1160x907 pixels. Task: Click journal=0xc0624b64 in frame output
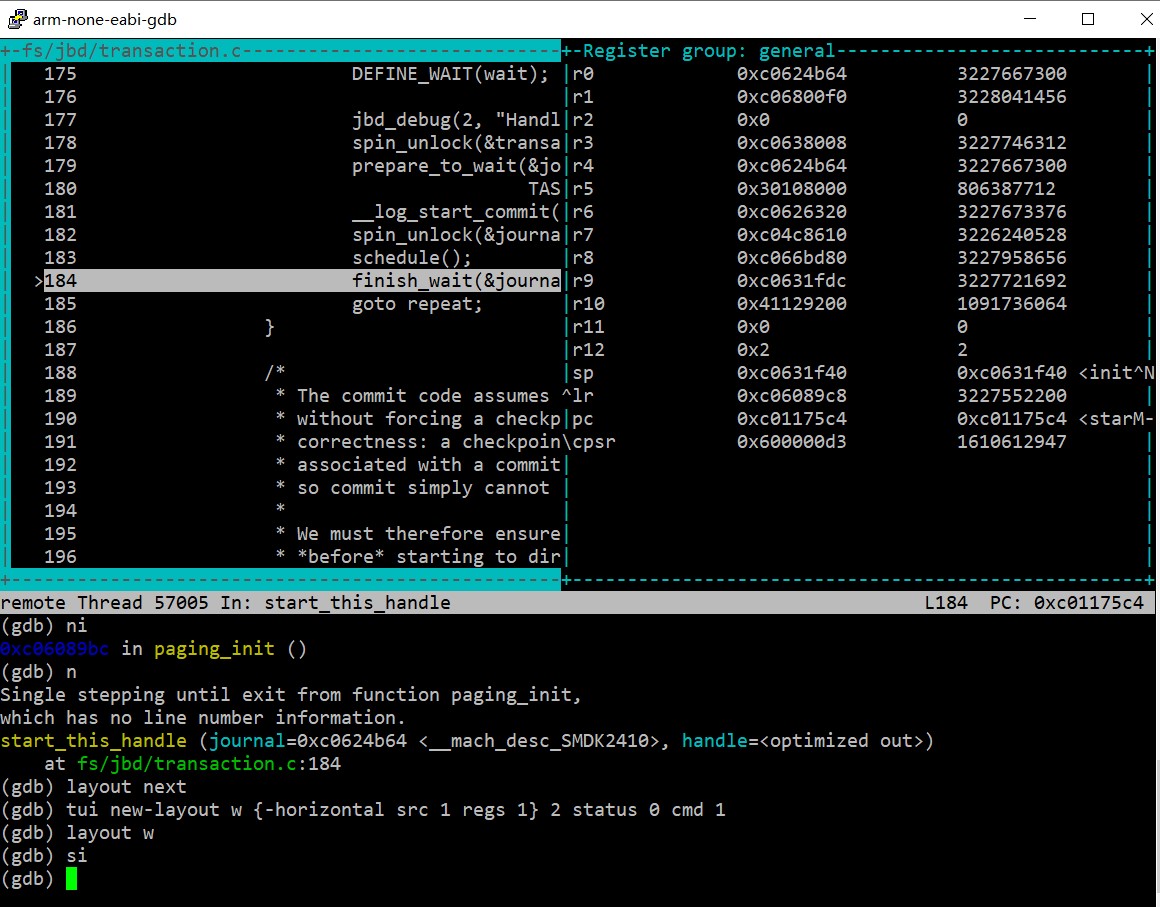[x=308, y=740]
